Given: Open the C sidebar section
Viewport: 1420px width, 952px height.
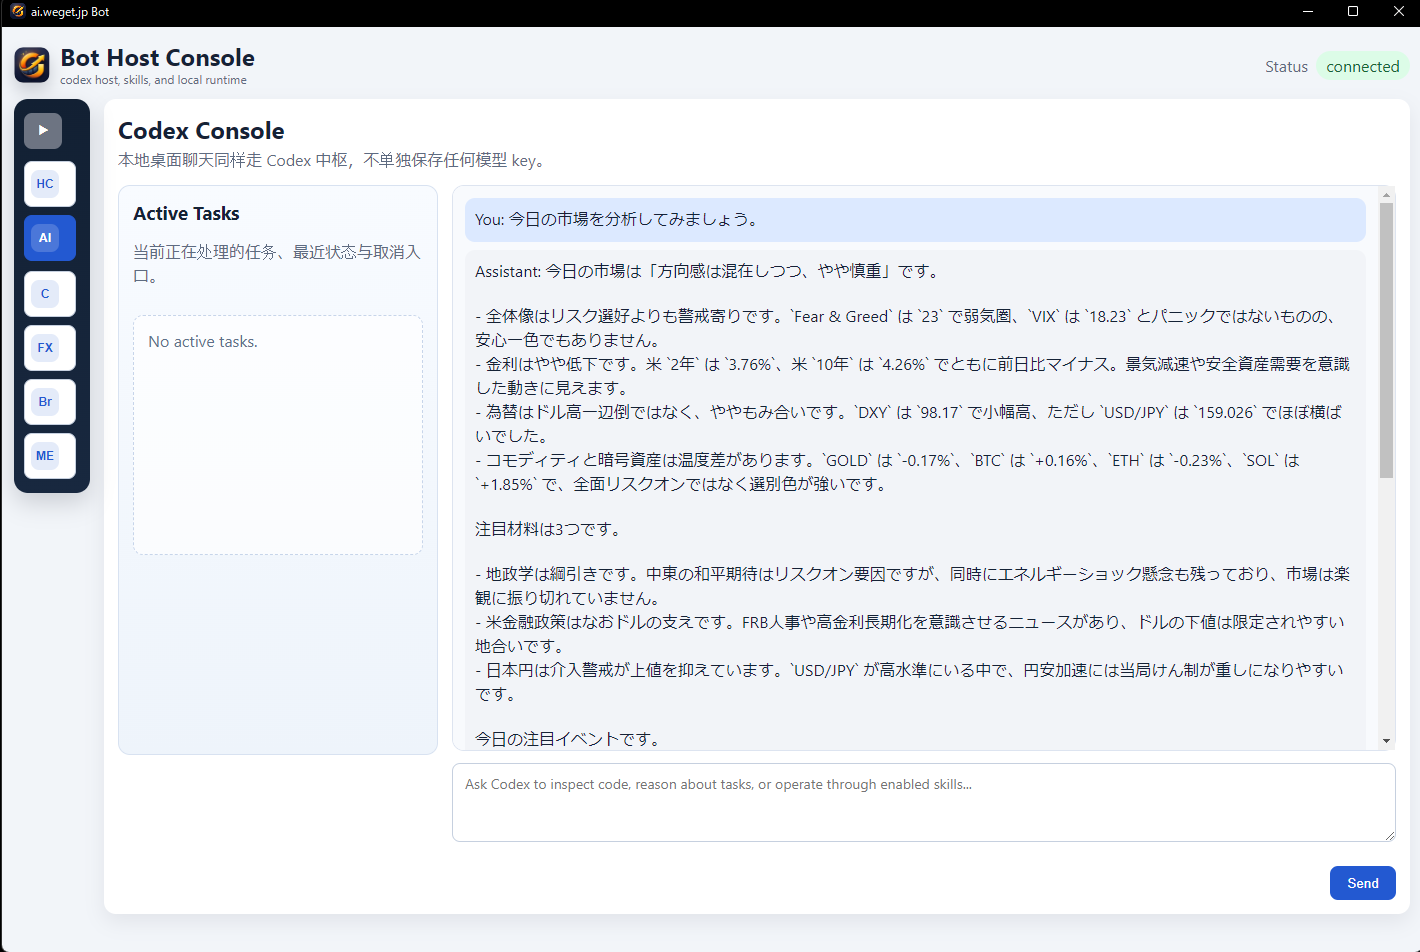Looking at the screenshot, I should [x=50, y=294].
